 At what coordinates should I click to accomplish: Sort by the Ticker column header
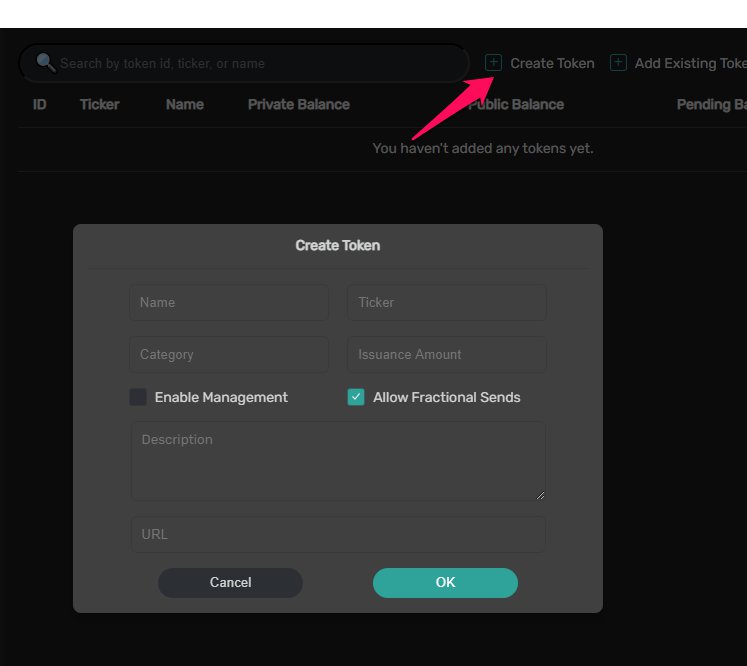(x=99, y=104)
